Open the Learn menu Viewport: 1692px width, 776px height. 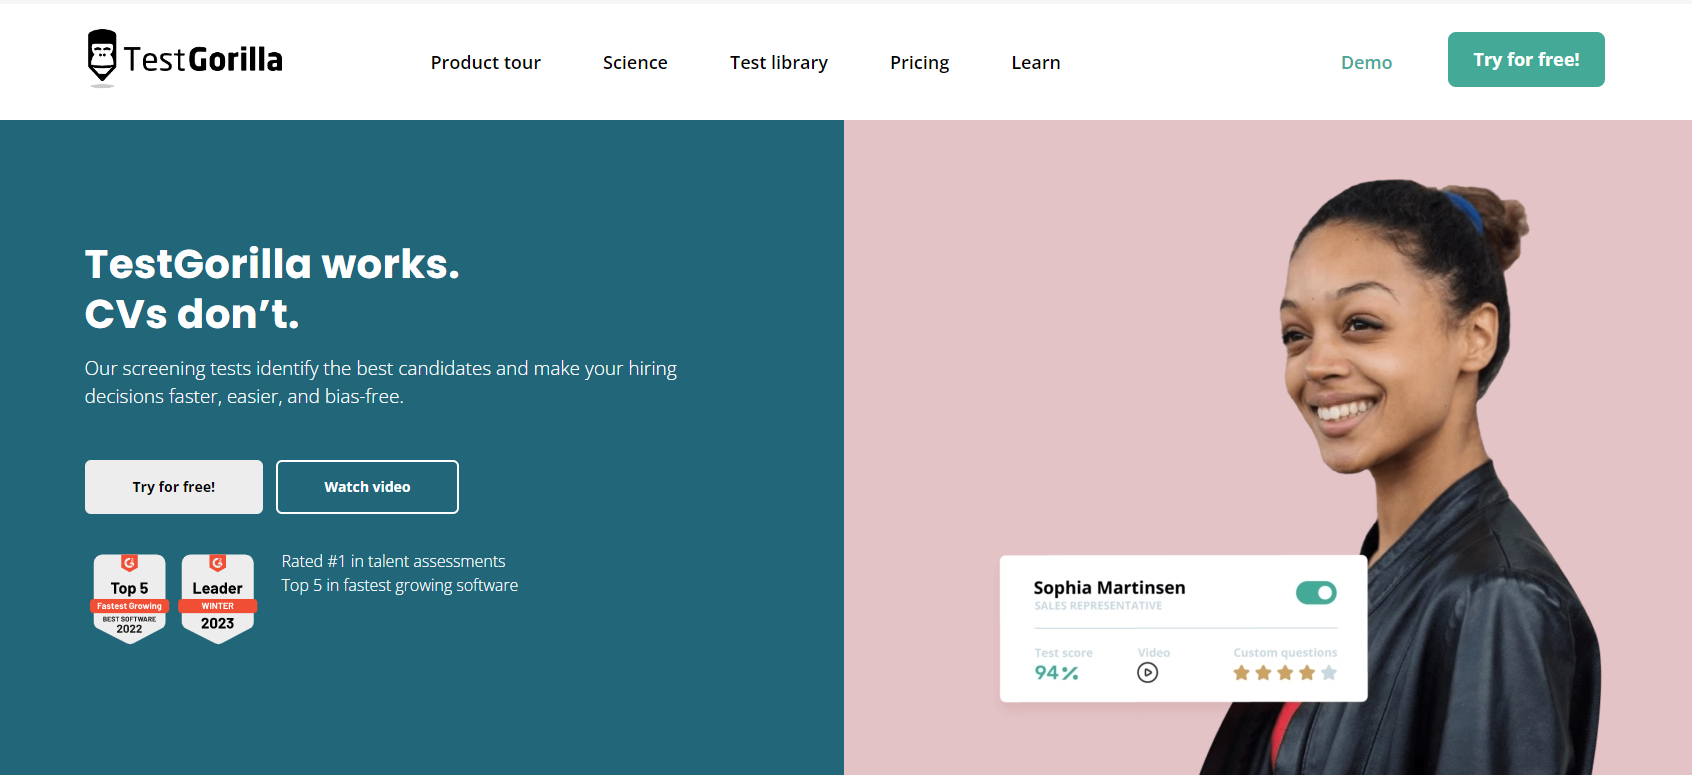(1036, 62)
